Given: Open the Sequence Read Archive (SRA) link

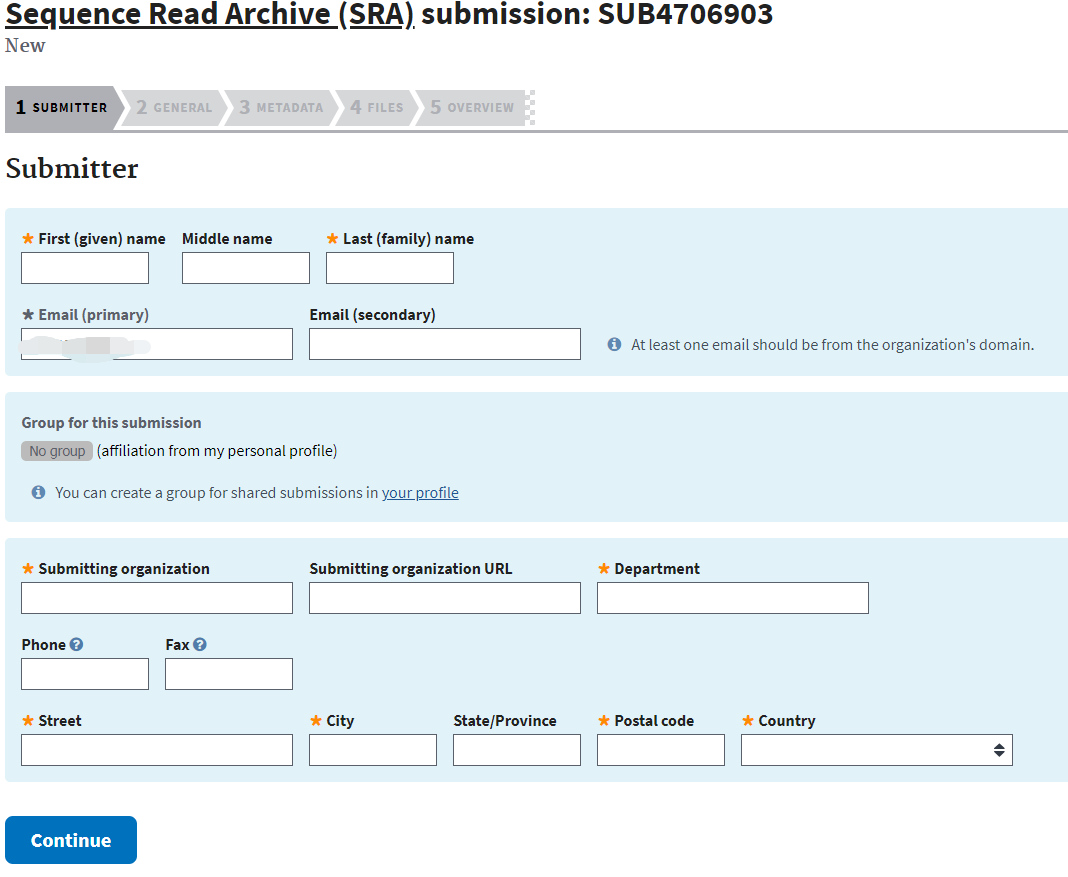Looking at the screenshot, I should point(209,14).
